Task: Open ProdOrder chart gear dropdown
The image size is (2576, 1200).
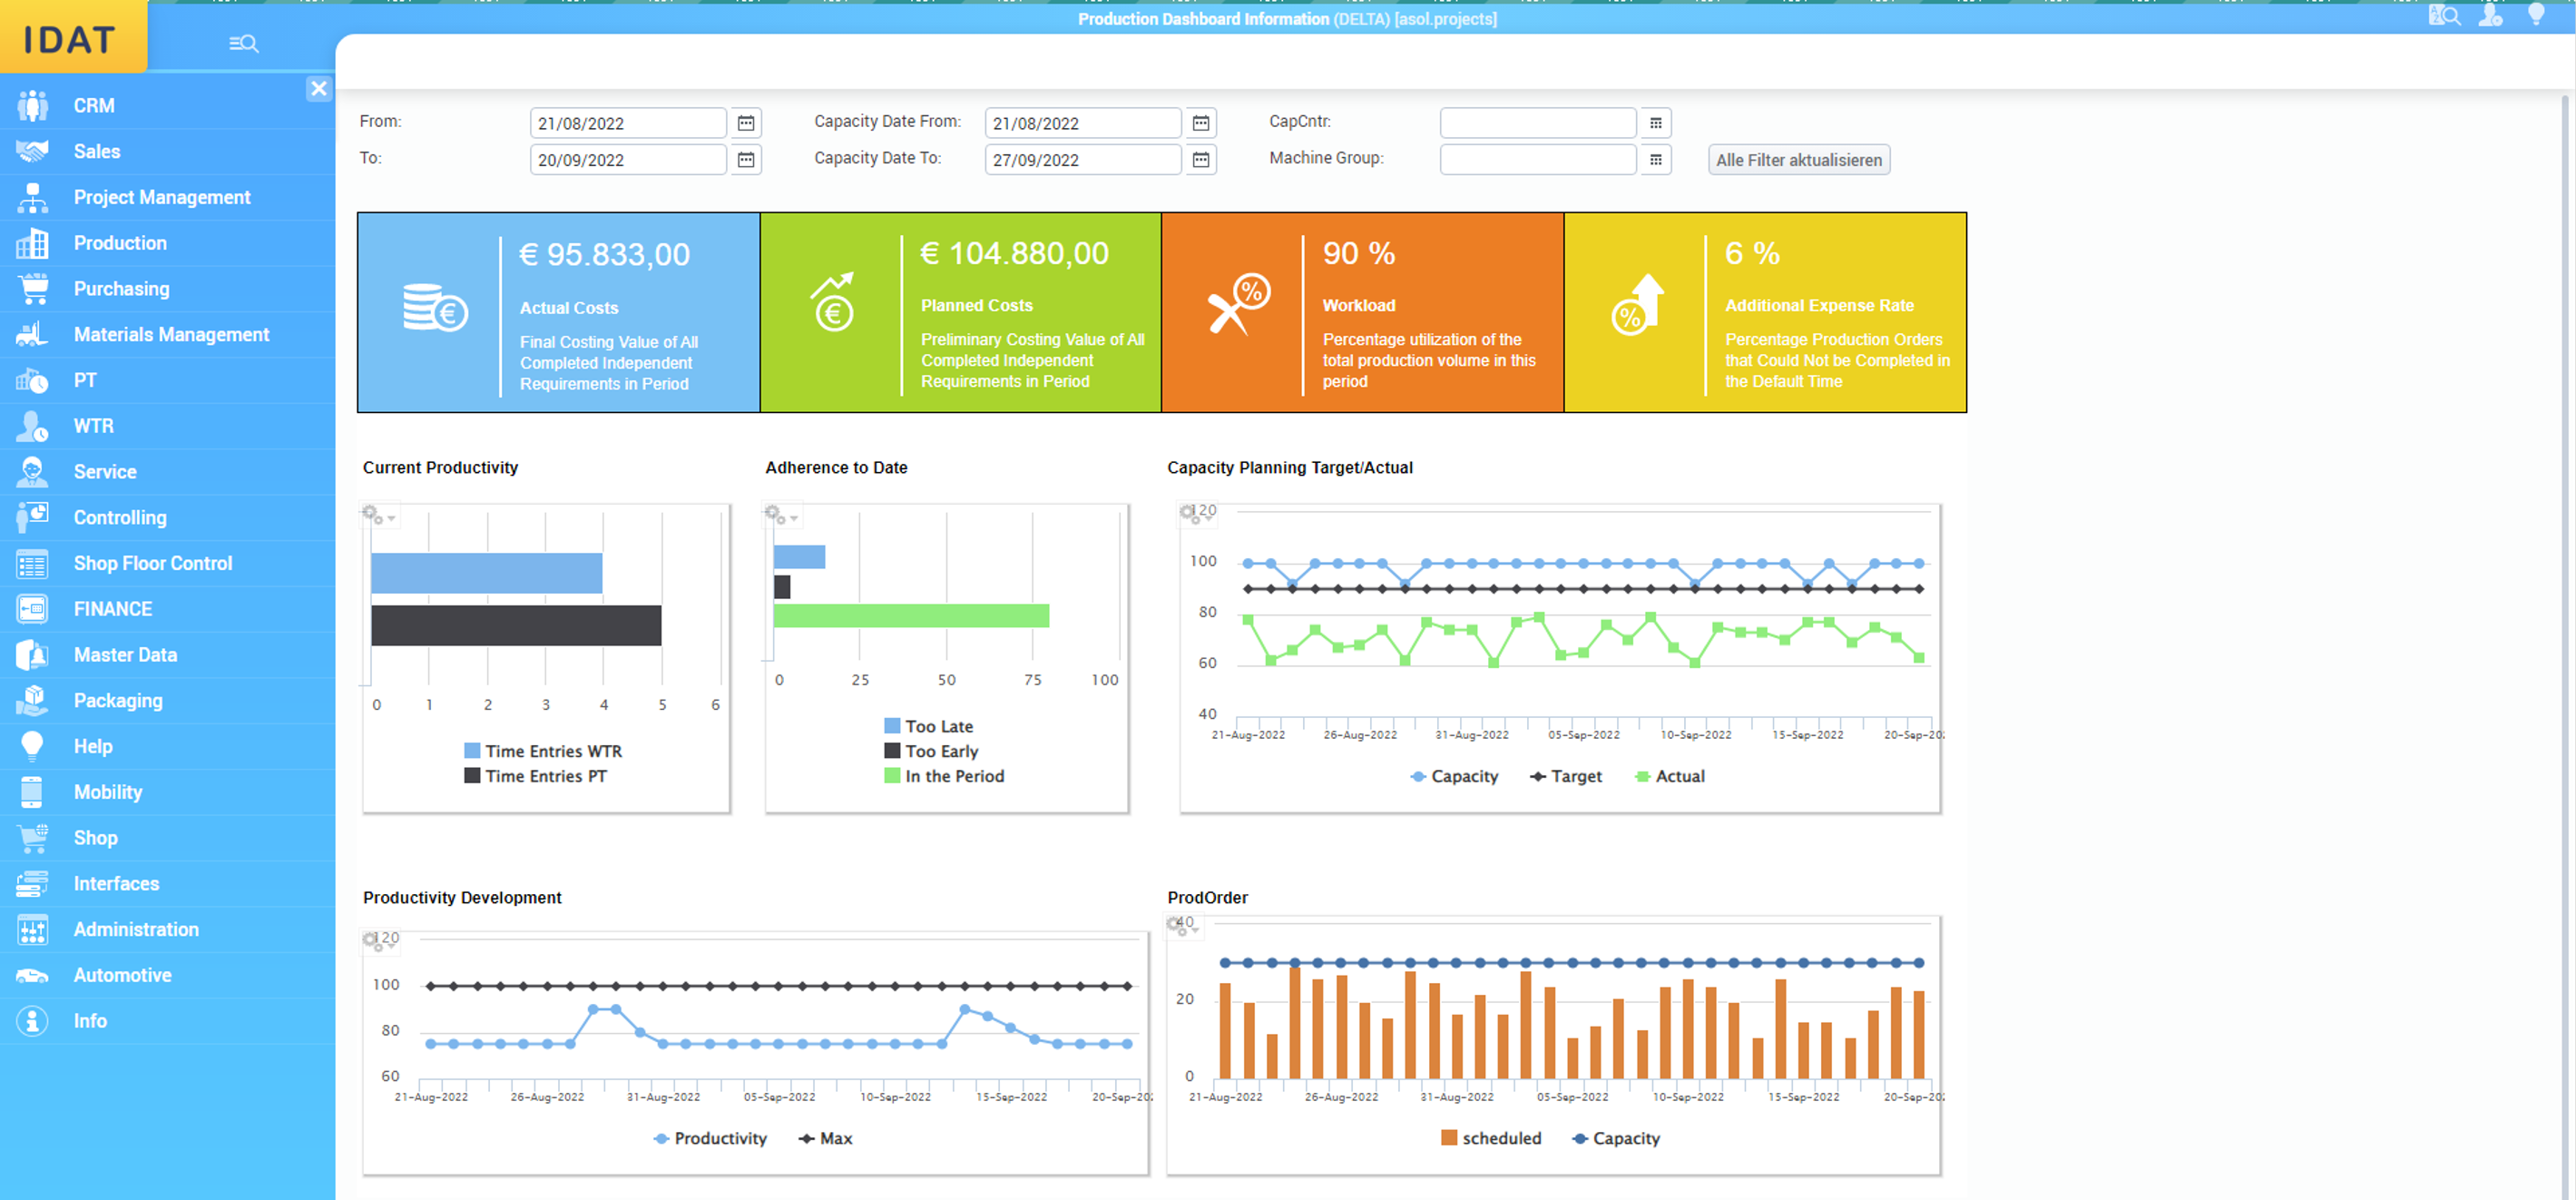Action: tap(1182, 926)
